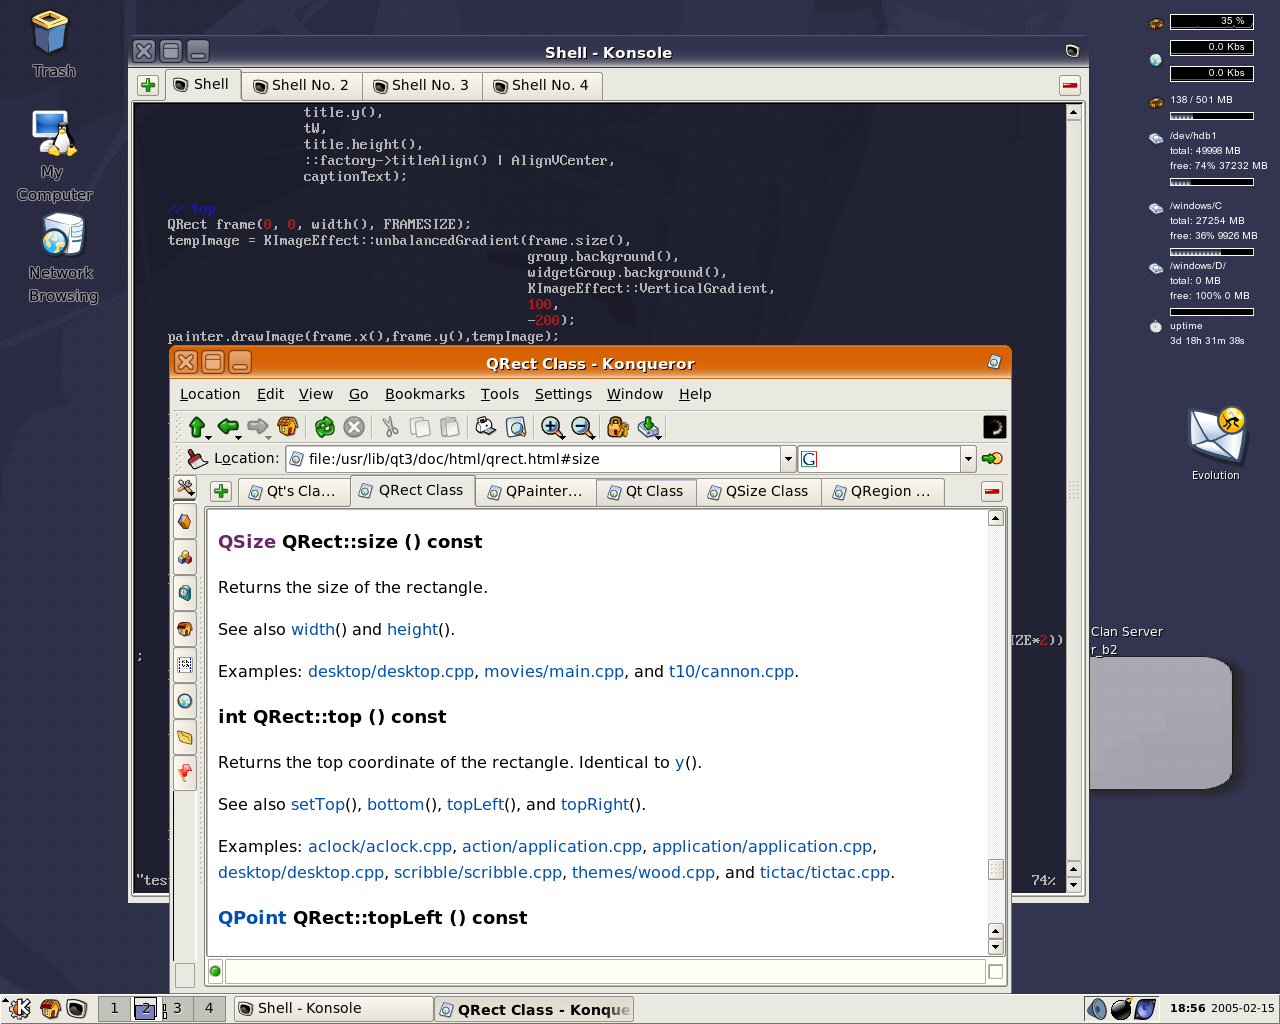Expand the search box dropdown arrow
Viewport: 1280px width, 1024px height.
968,459
